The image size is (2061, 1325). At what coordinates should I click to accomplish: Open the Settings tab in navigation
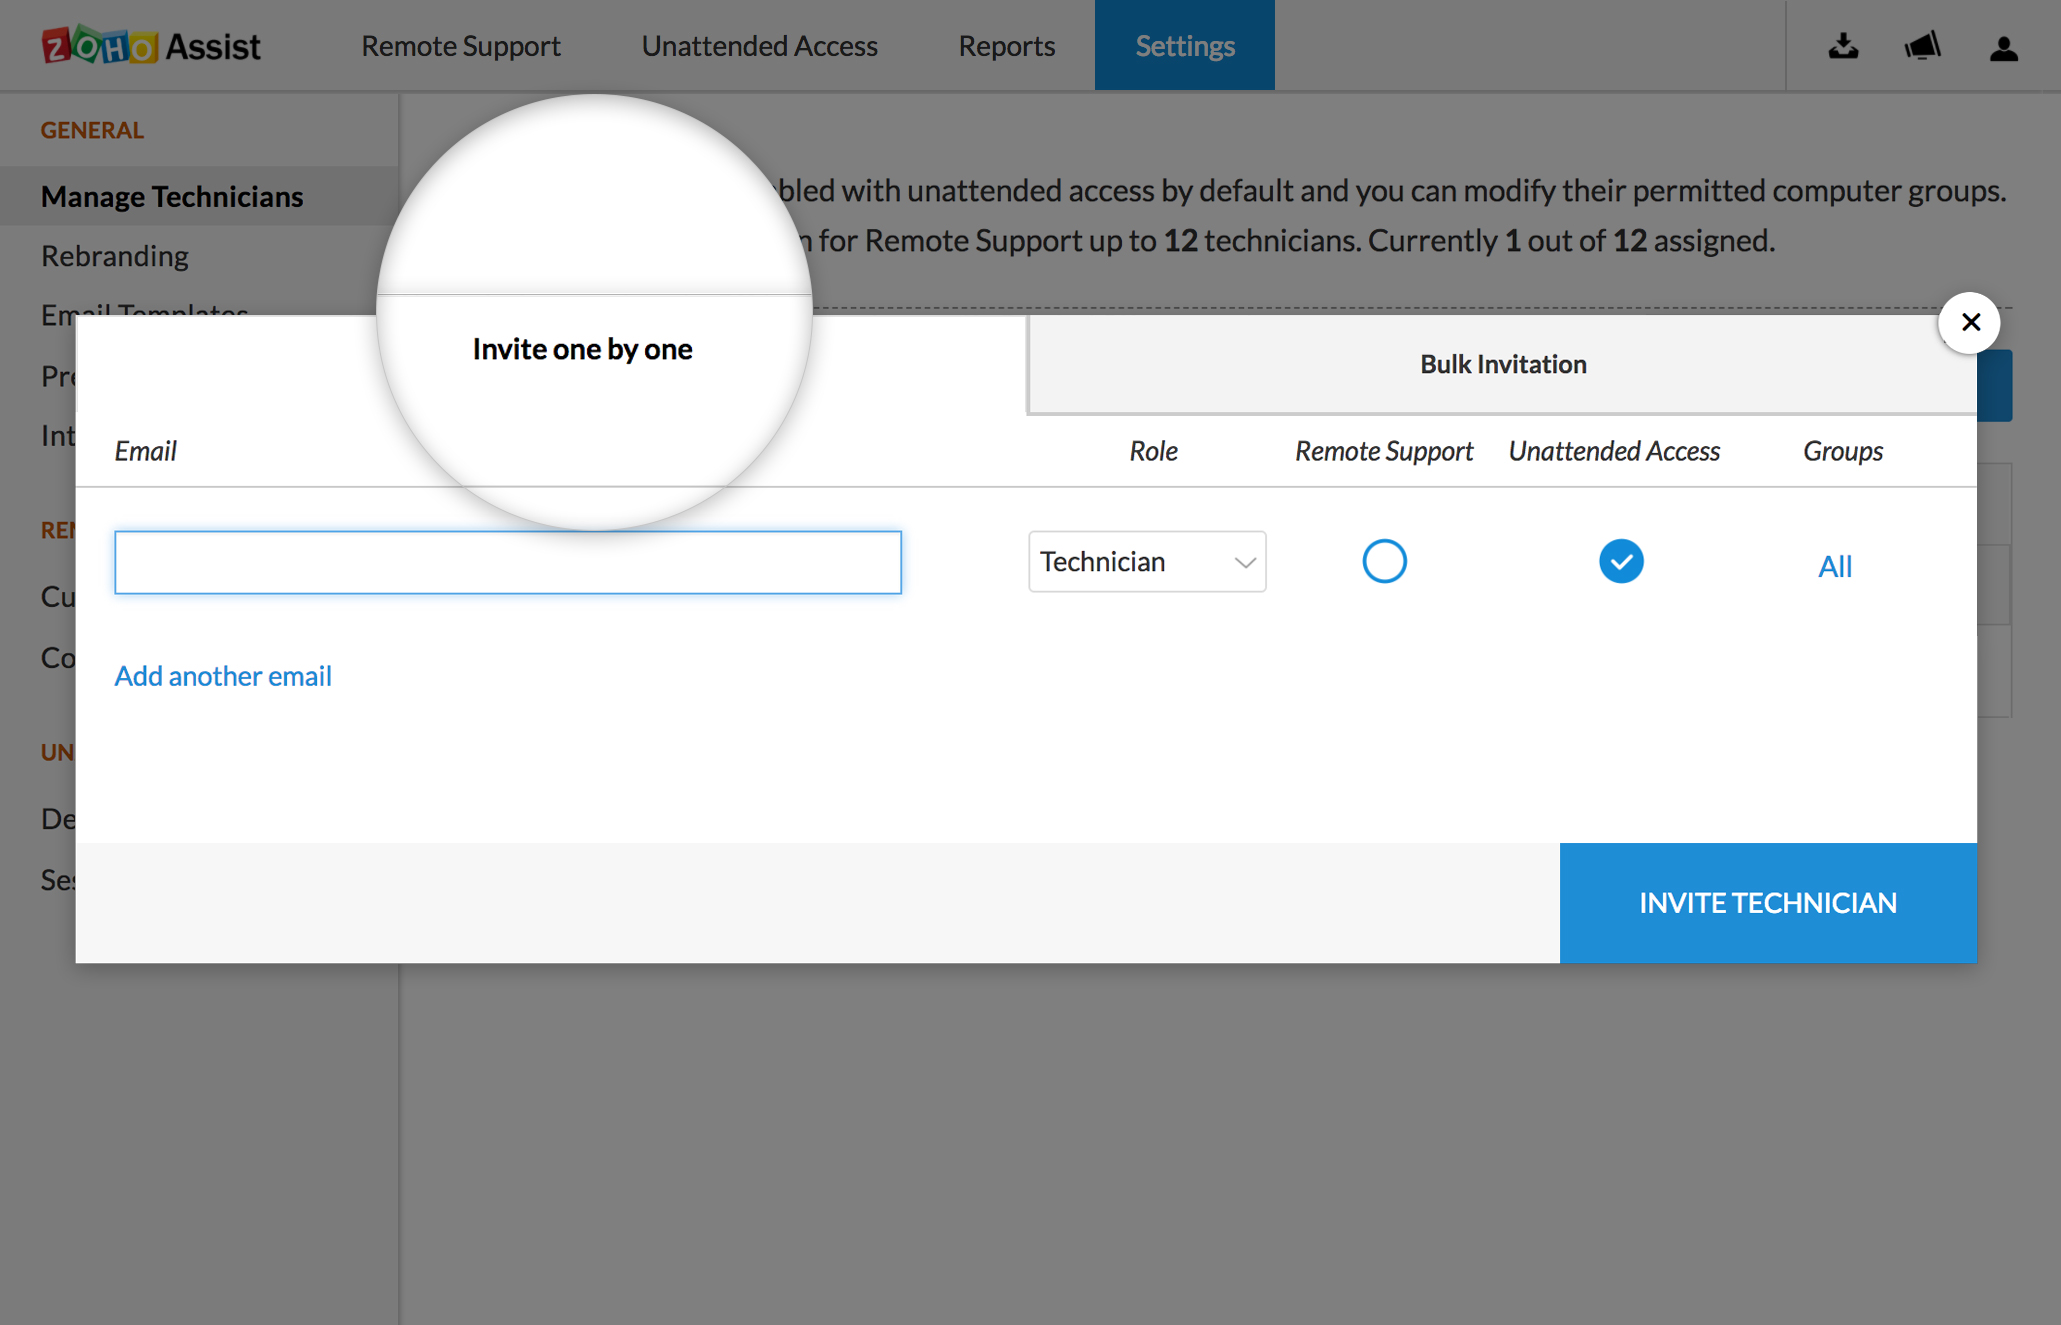click(1184, 46)
